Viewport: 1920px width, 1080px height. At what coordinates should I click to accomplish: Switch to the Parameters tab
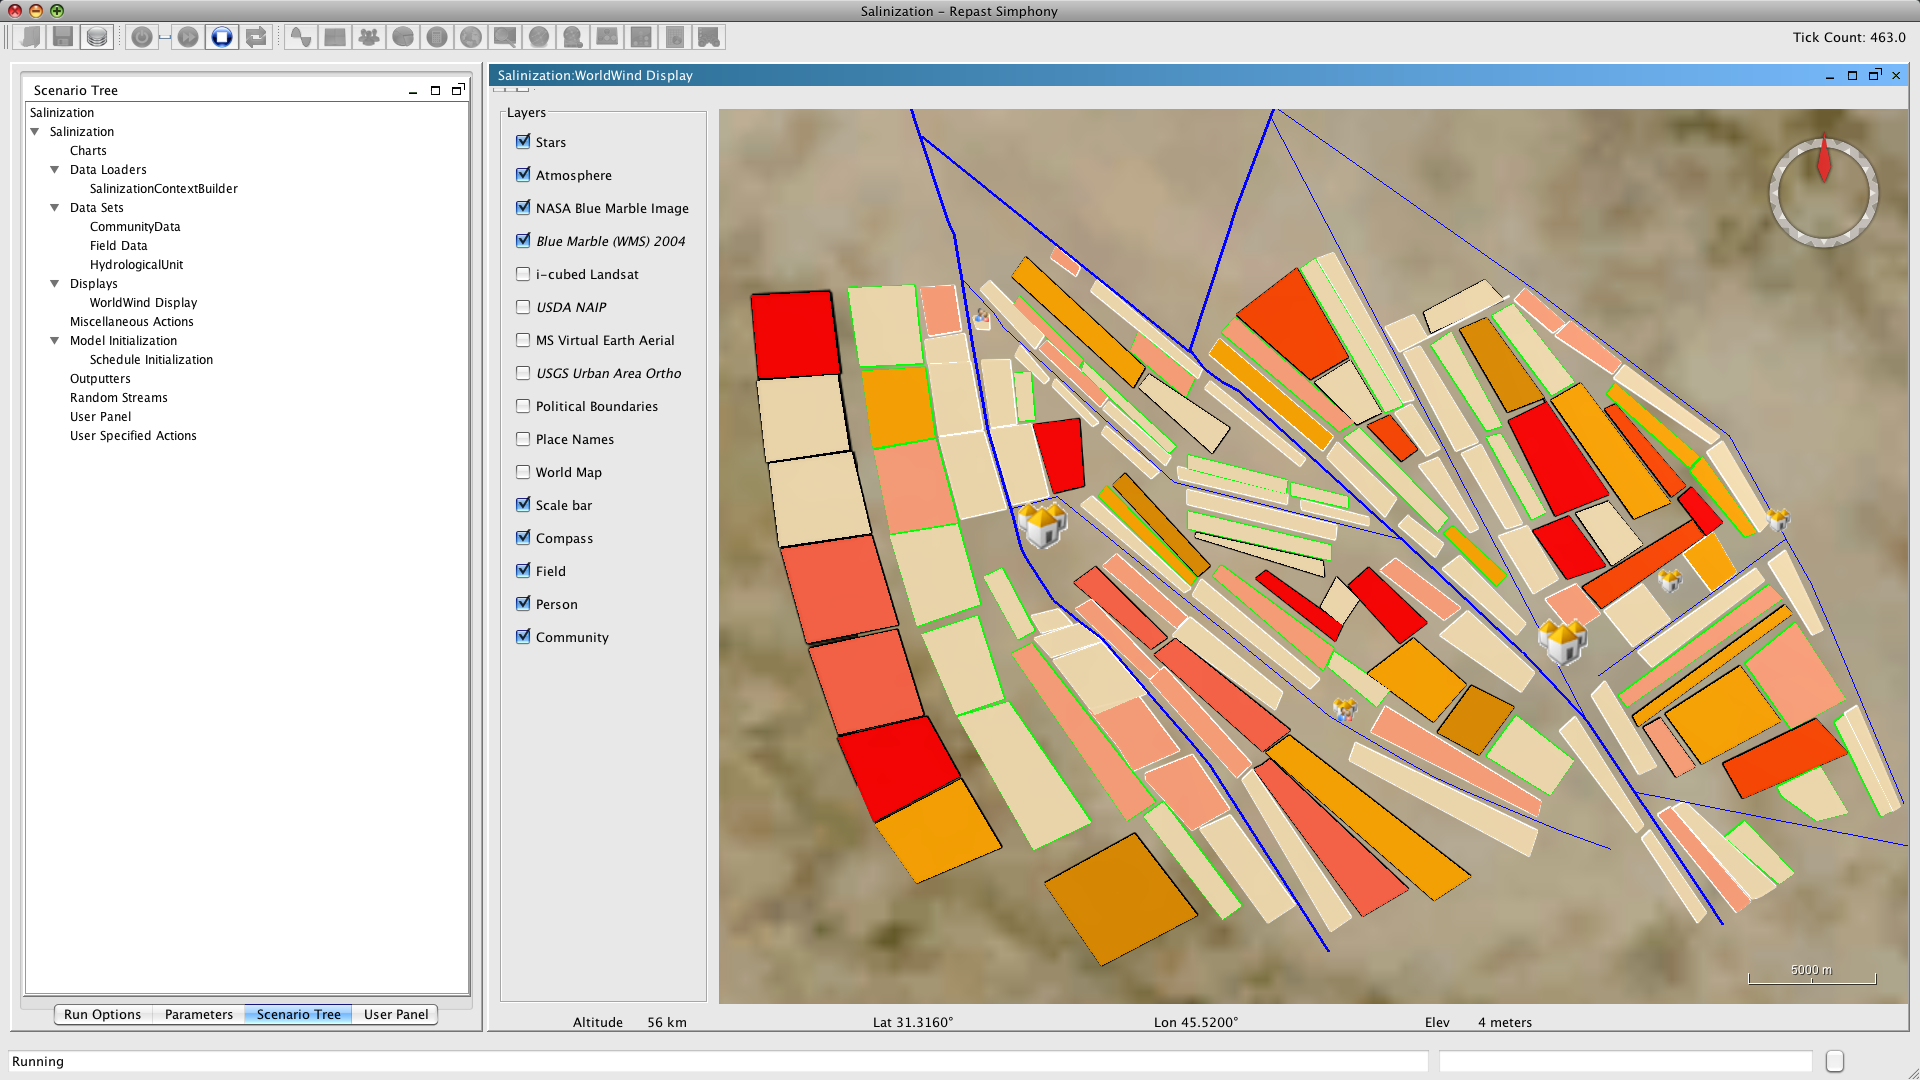tap(198, 1014)
